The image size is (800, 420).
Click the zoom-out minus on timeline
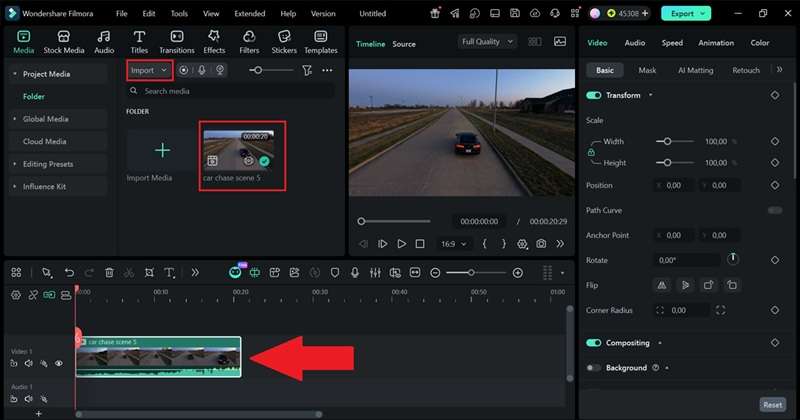pos(435,273)
